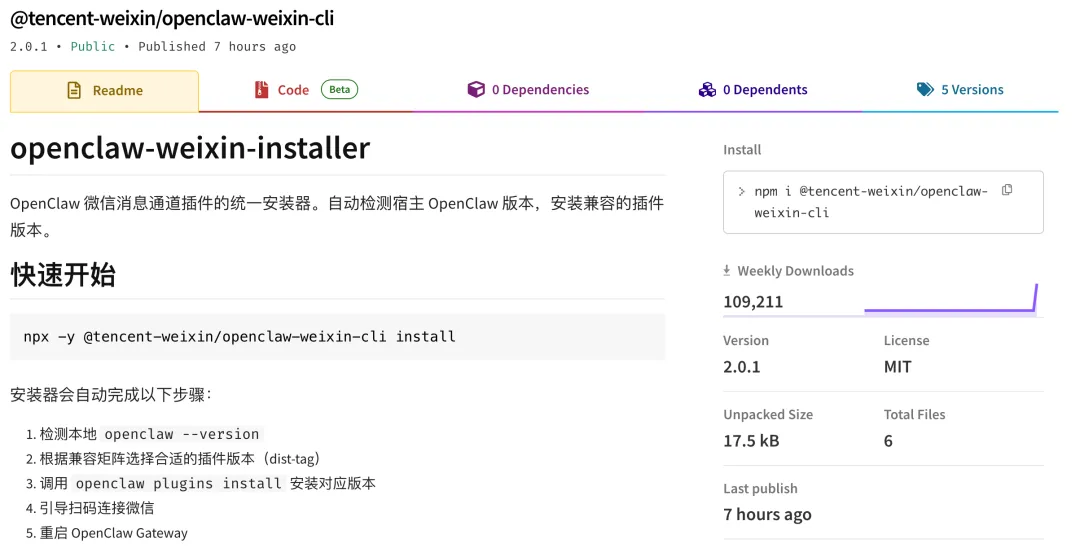
Task: Click the npx -y install code block
Action: (x=338, y=336)
